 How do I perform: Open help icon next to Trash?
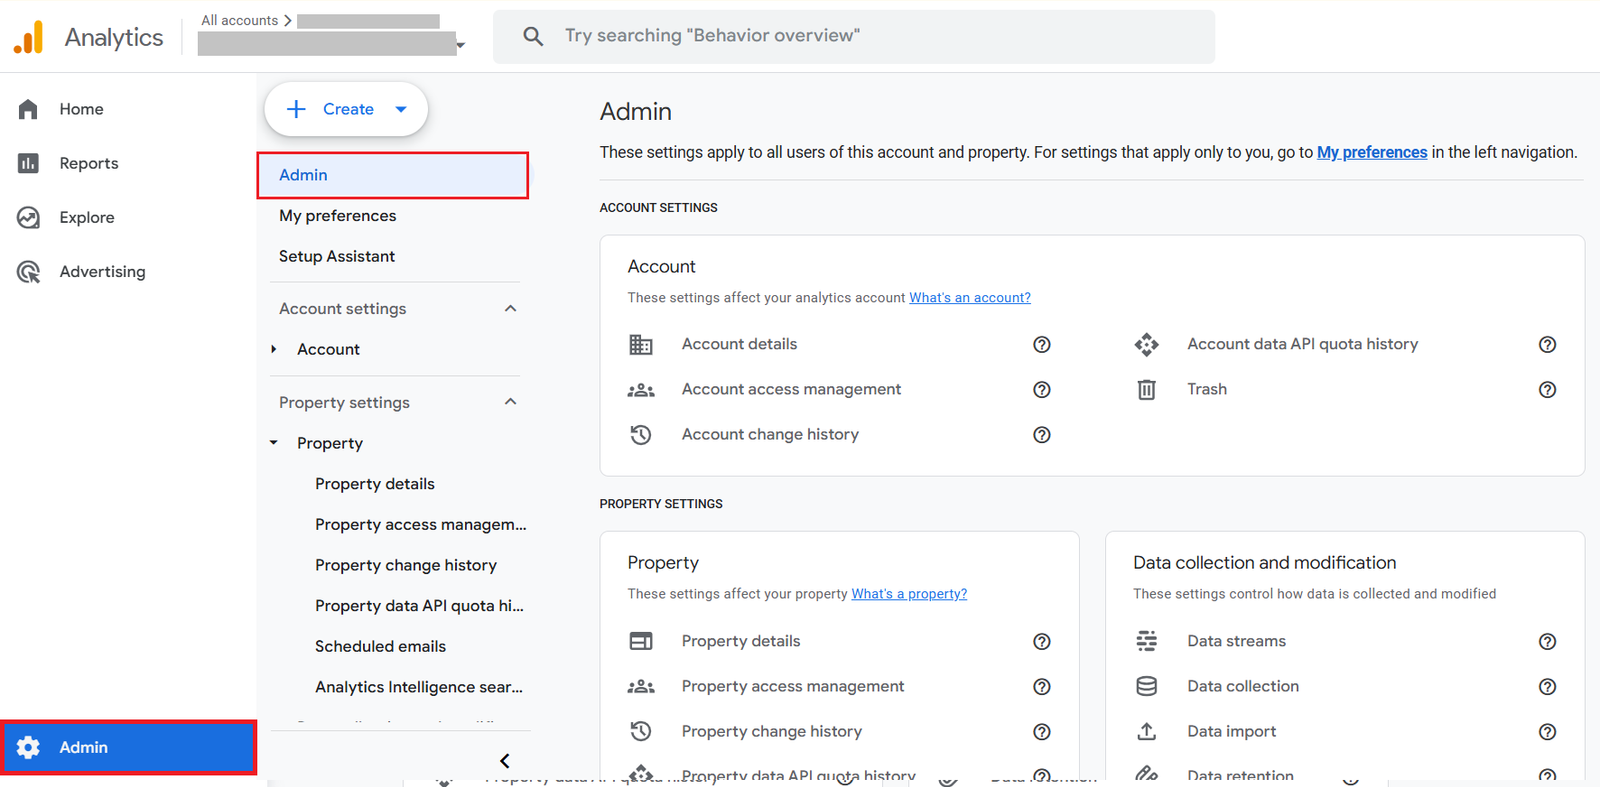[x=1548, y=390]
